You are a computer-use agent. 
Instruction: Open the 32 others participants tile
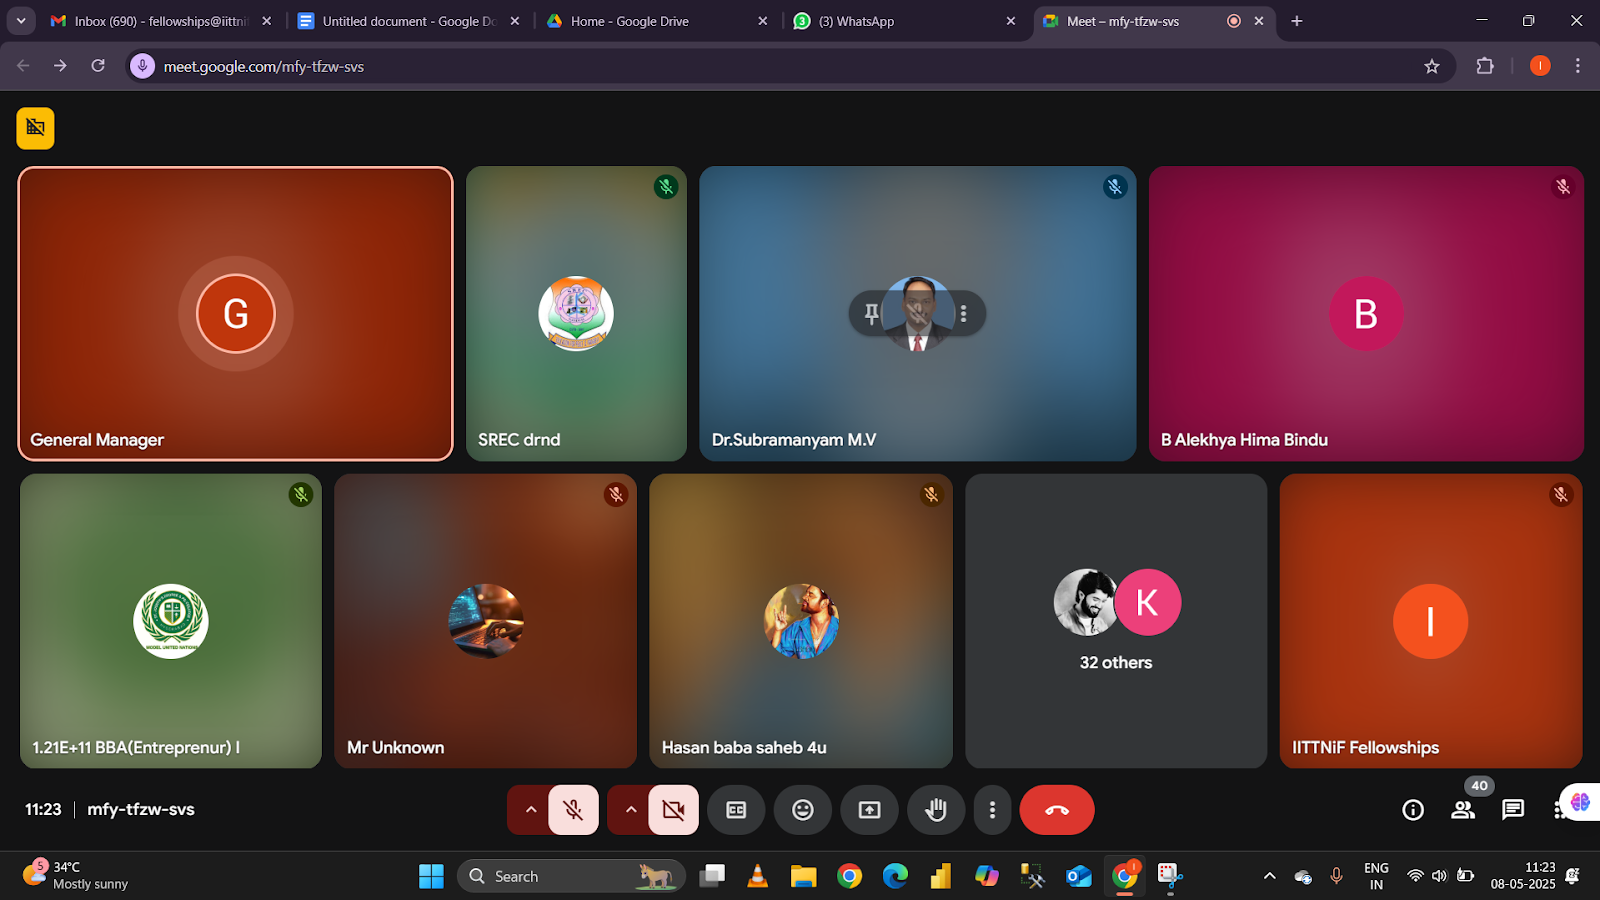pos(1116,621)
